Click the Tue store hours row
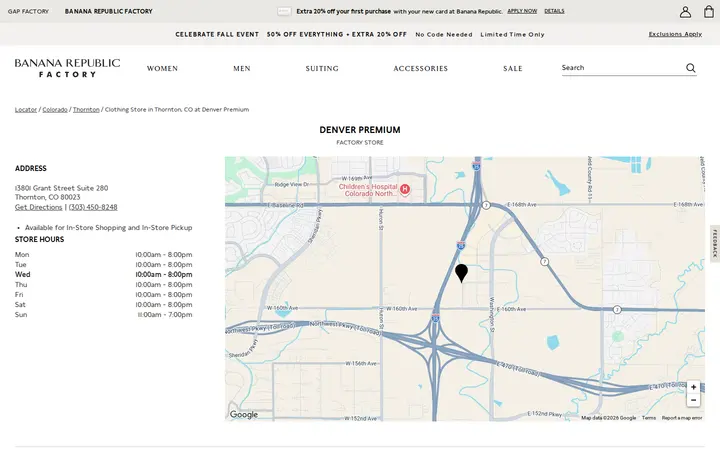Viewport: 720px width, 450px height. pyautogui.click(x=103, y=264)
